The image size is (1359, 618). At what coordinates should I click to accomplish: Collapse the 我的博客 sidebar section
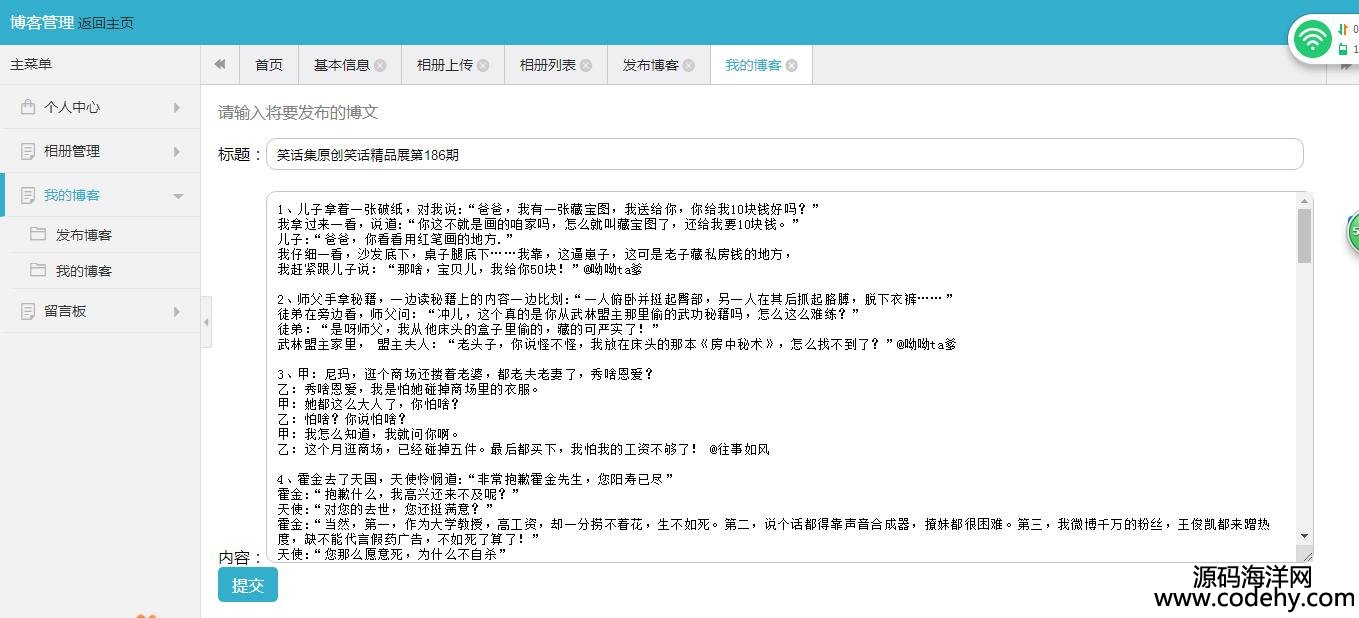100,195
